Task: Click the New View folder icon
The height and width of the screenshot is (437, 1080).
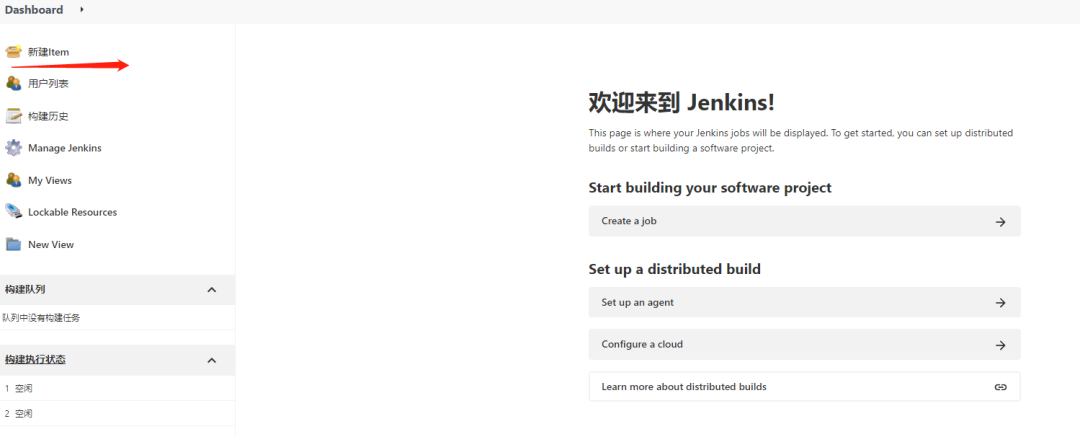Action: [x=13, y=244]
